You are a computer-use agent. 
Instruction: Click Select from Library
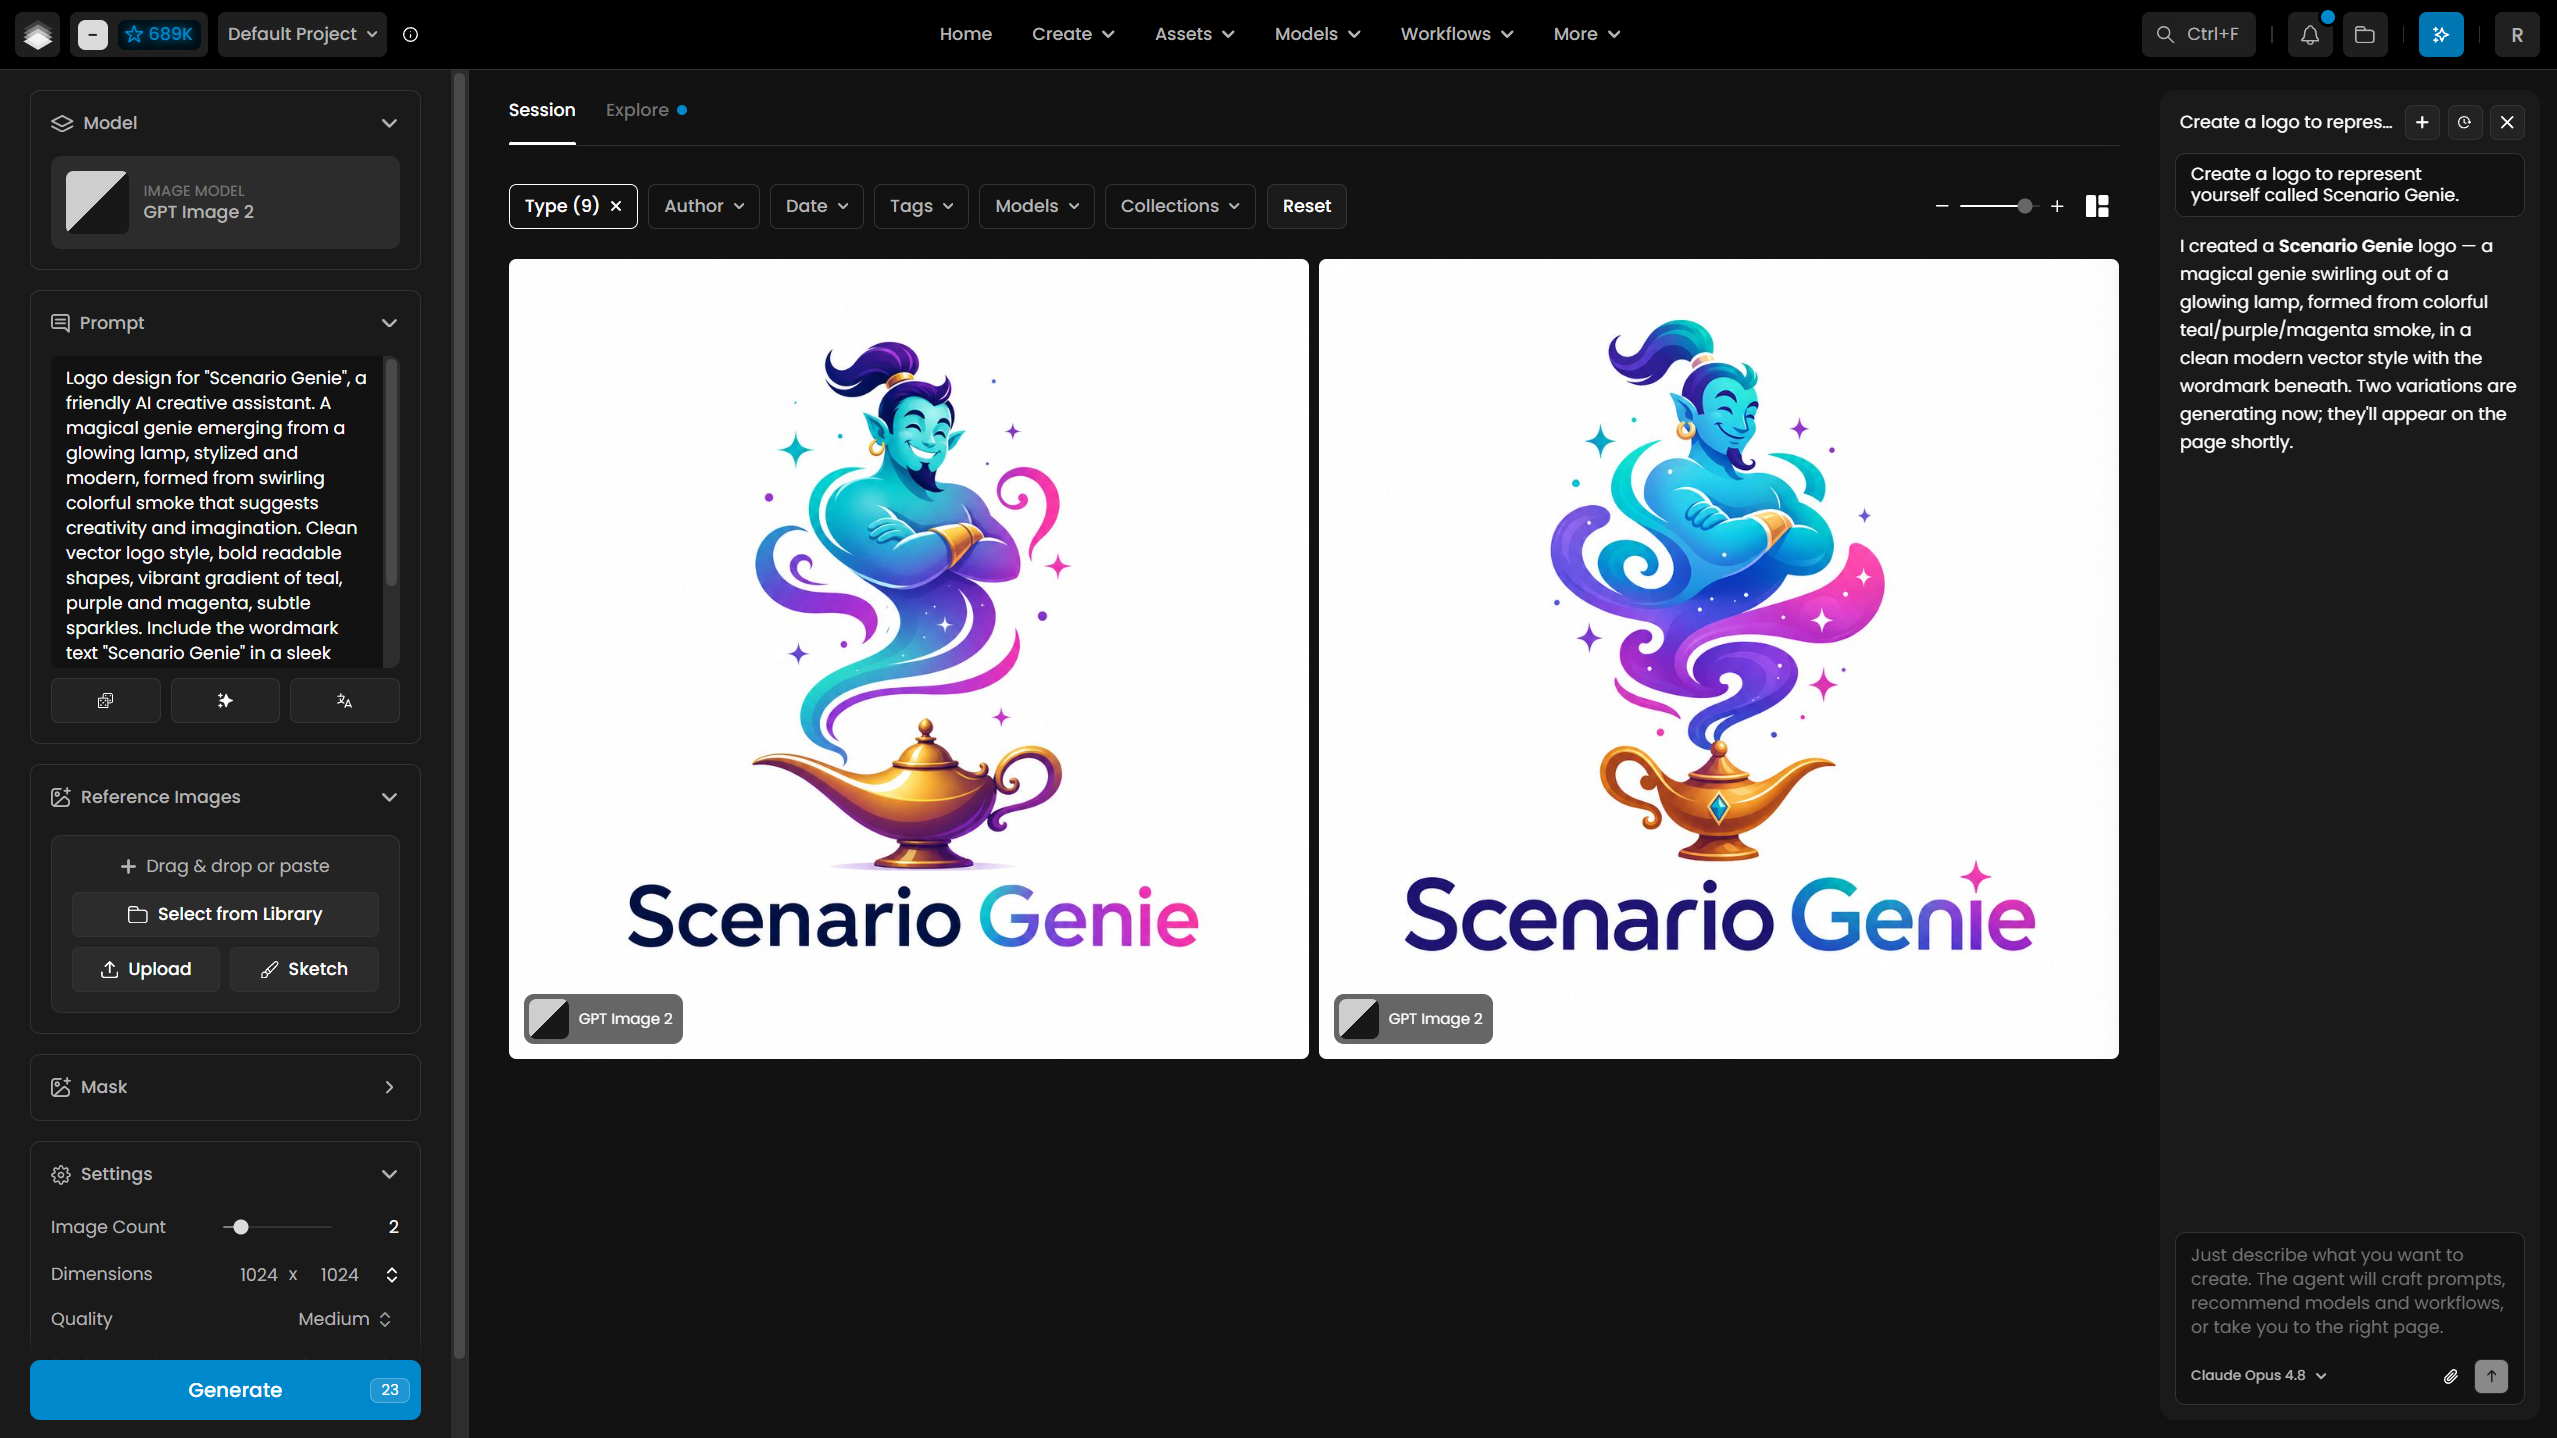(225, 914)
